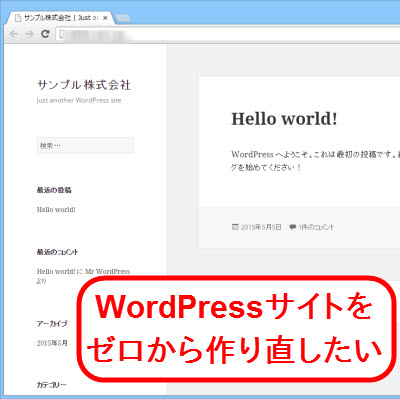Click the page icon in address bar

61,34
